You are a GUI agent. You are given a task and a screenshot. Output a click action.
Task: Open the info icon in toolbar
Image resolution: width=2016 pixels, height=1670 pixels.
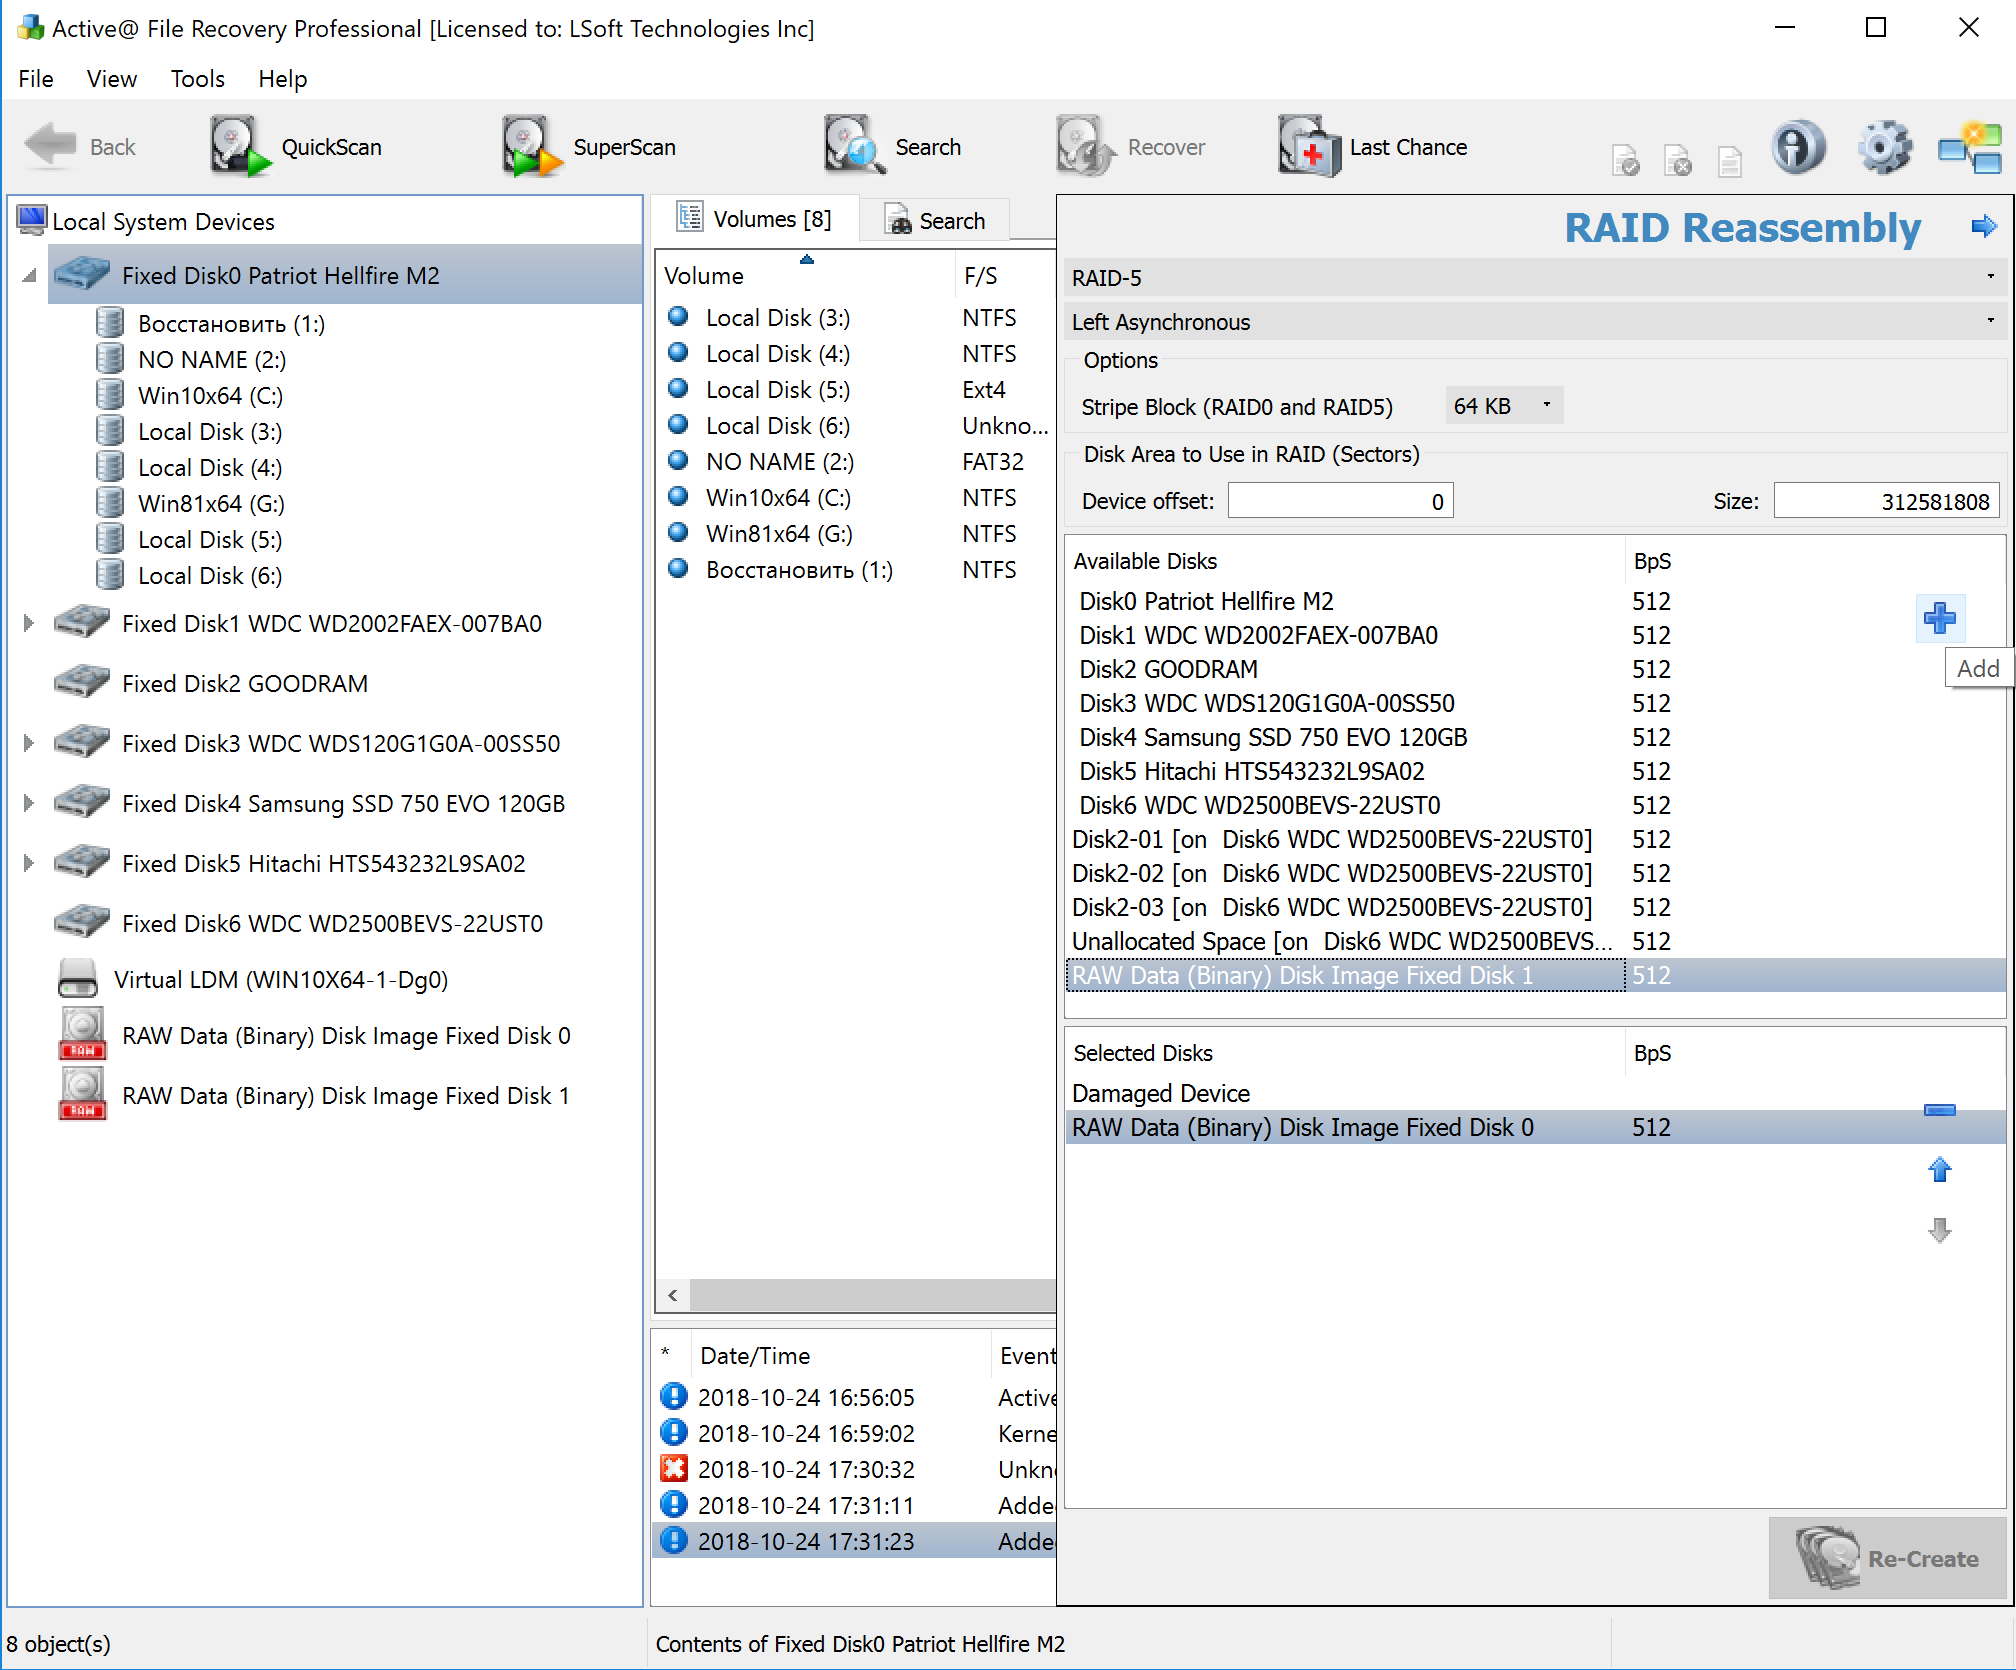(1798, 148)
